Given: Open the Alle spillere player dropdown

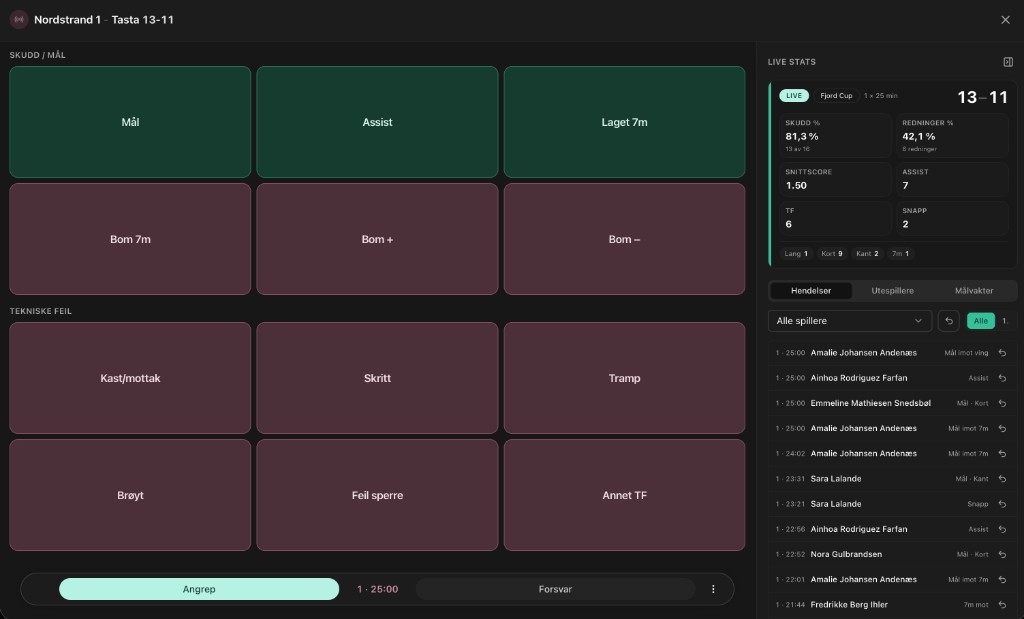Looking at the screenshot, I should [850, 321].
